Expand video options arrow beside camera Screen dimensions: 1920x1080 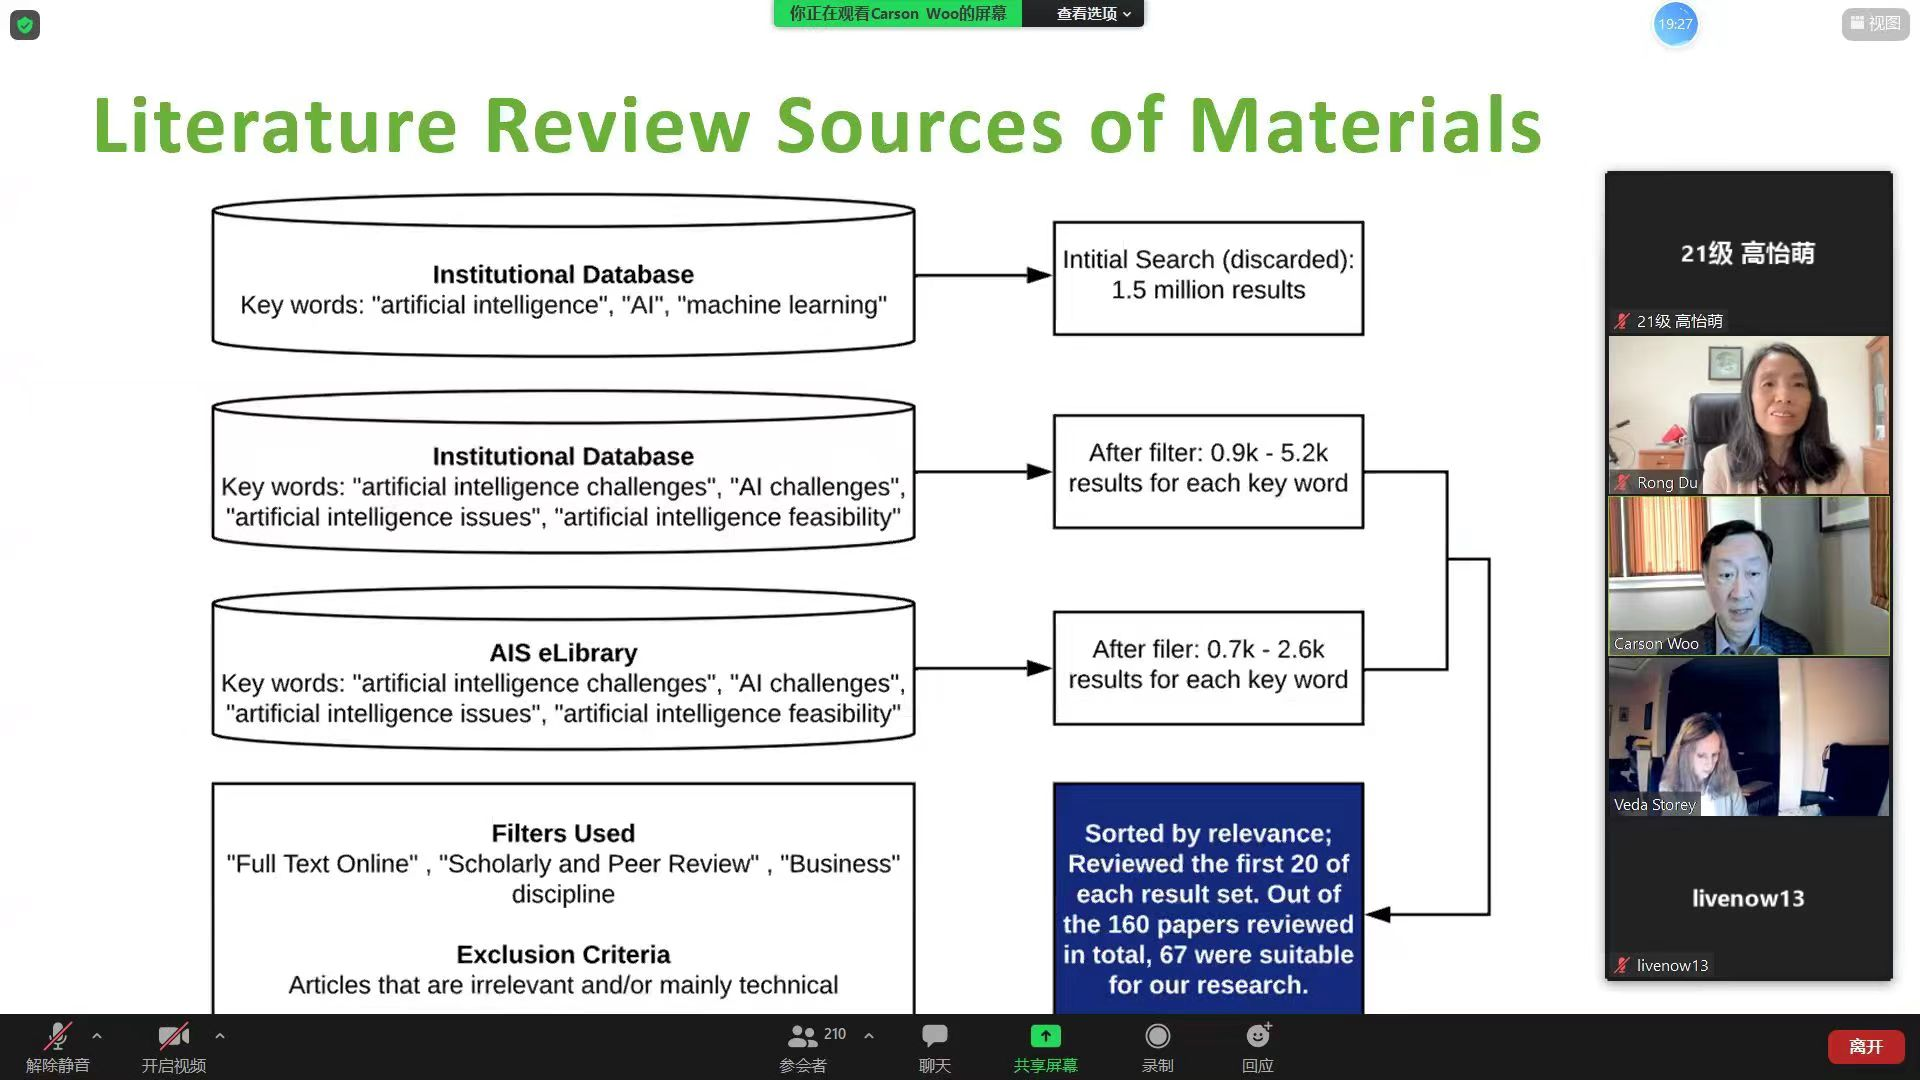pyautogui.click(x=220, y=1036)
